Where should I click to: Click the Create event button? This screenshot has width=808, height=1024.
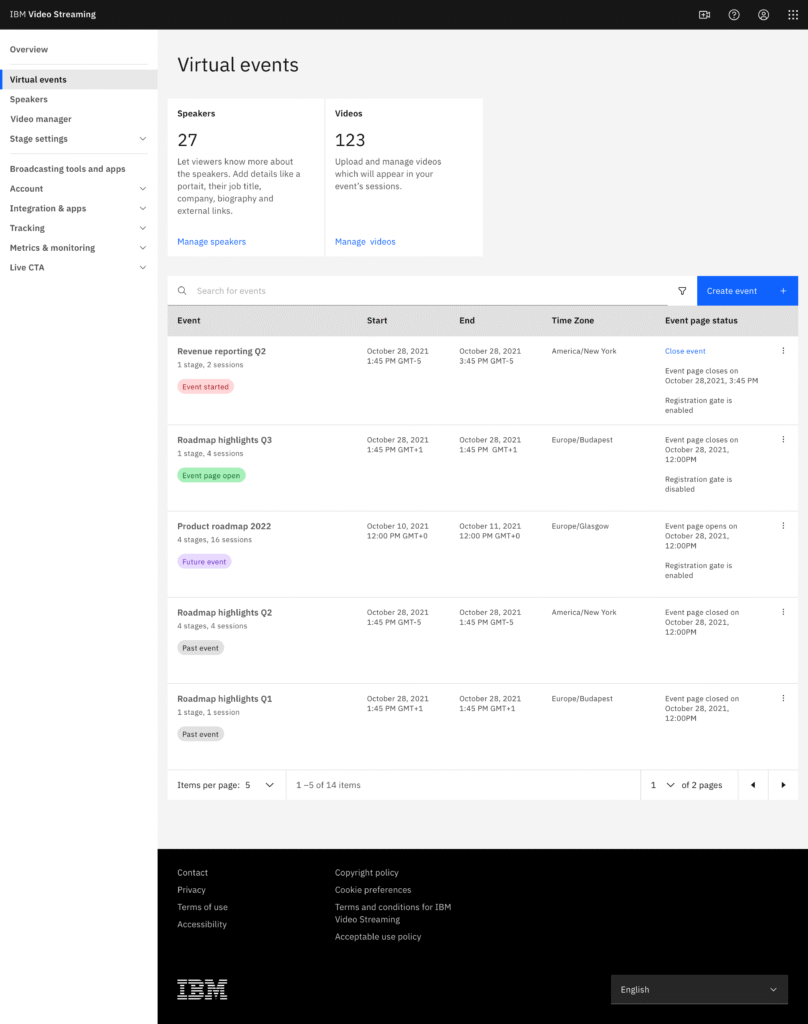tap(747, 291)
